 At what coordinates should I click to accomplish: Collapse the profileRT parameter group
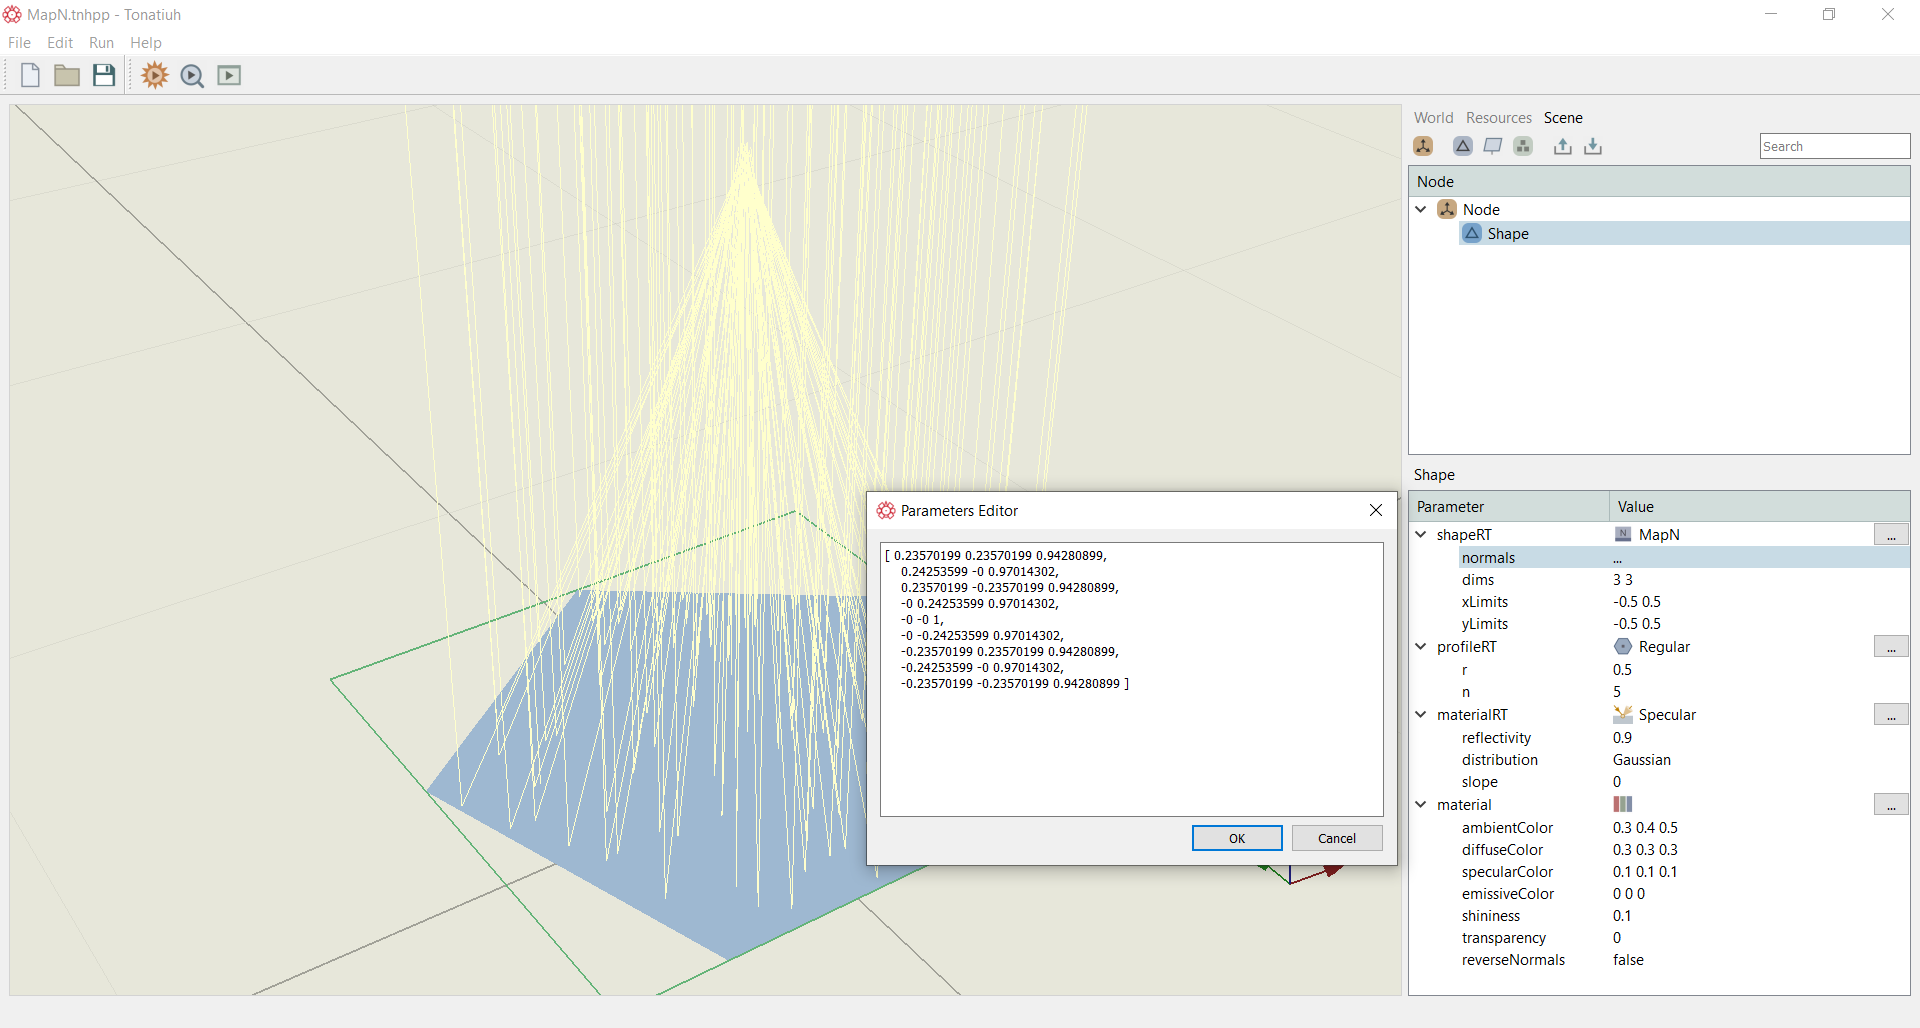click(x=1421, y=647)
